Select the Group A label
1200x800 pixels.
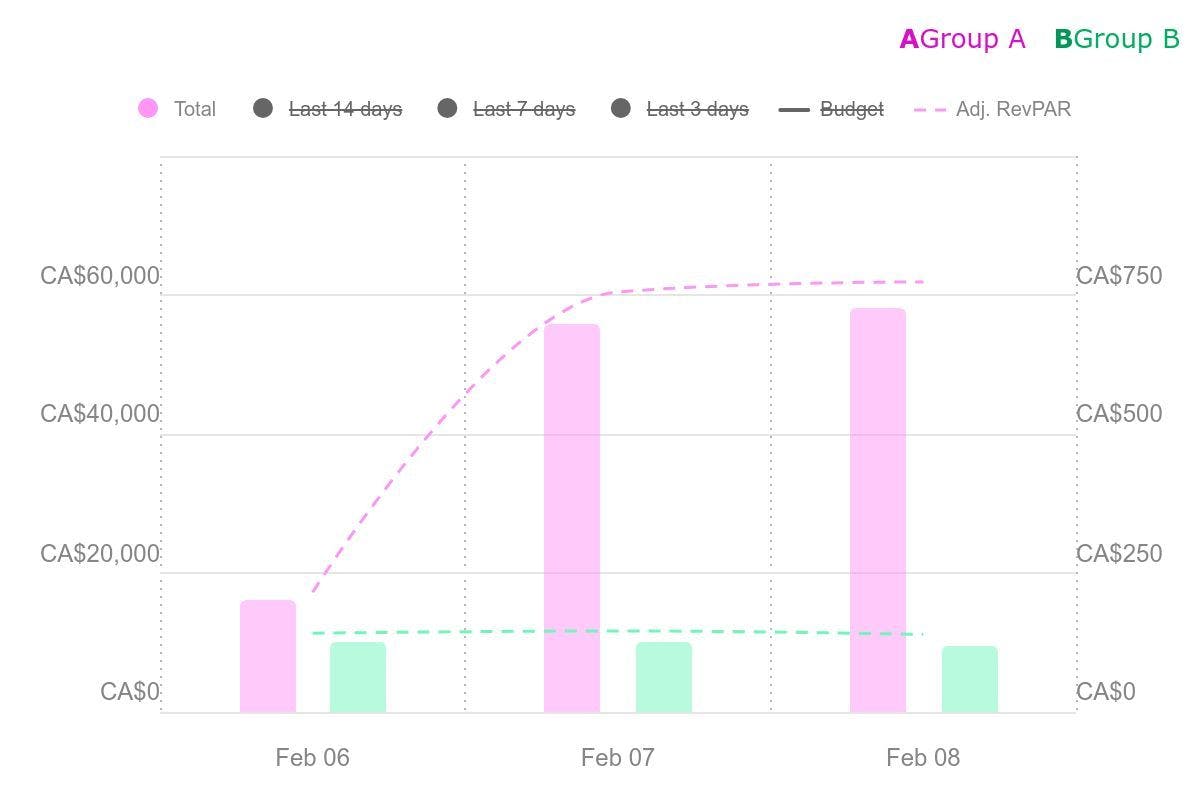(972, 39)
